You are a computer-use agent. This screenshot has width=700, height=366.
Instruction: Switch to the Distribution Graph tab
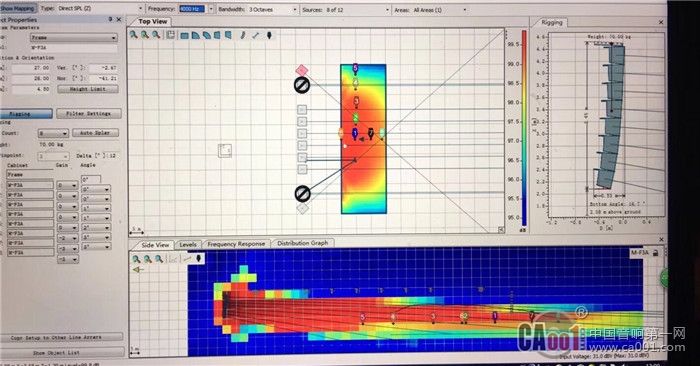302,243
